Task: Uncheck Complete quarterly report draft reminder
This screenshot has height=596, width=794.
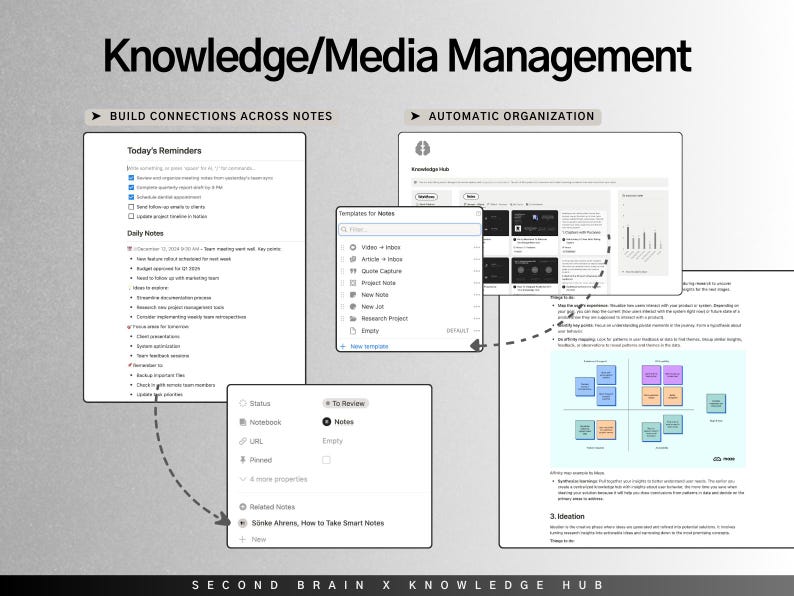Action: (x=131, y=187)
